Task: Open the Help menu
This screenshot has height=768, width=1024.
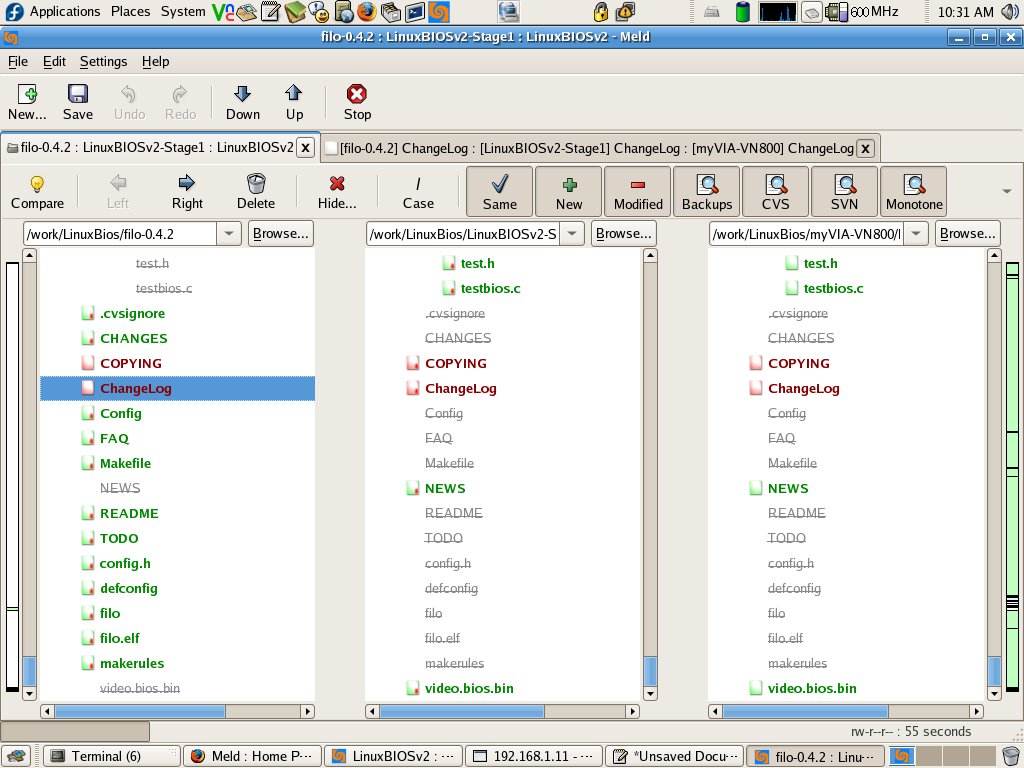Action: pos(155,61)
